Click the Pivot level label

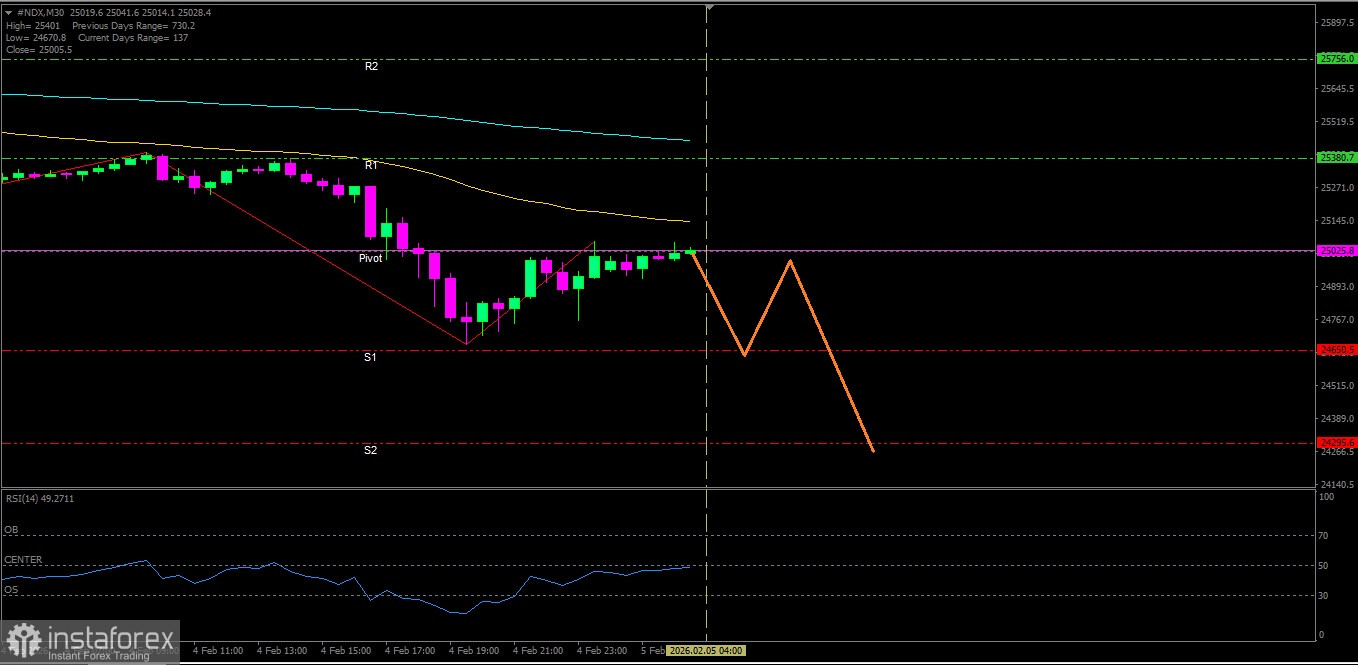(x=371, y=258)
